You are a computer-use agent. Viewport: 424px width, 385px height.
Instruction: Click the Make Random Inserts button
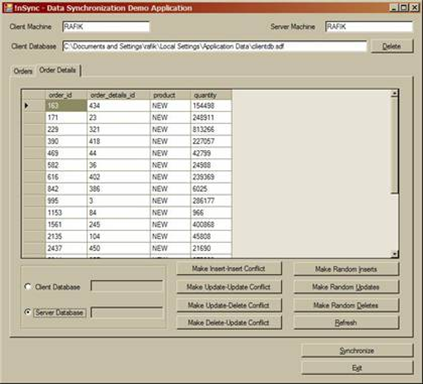[x=346, y=269]
